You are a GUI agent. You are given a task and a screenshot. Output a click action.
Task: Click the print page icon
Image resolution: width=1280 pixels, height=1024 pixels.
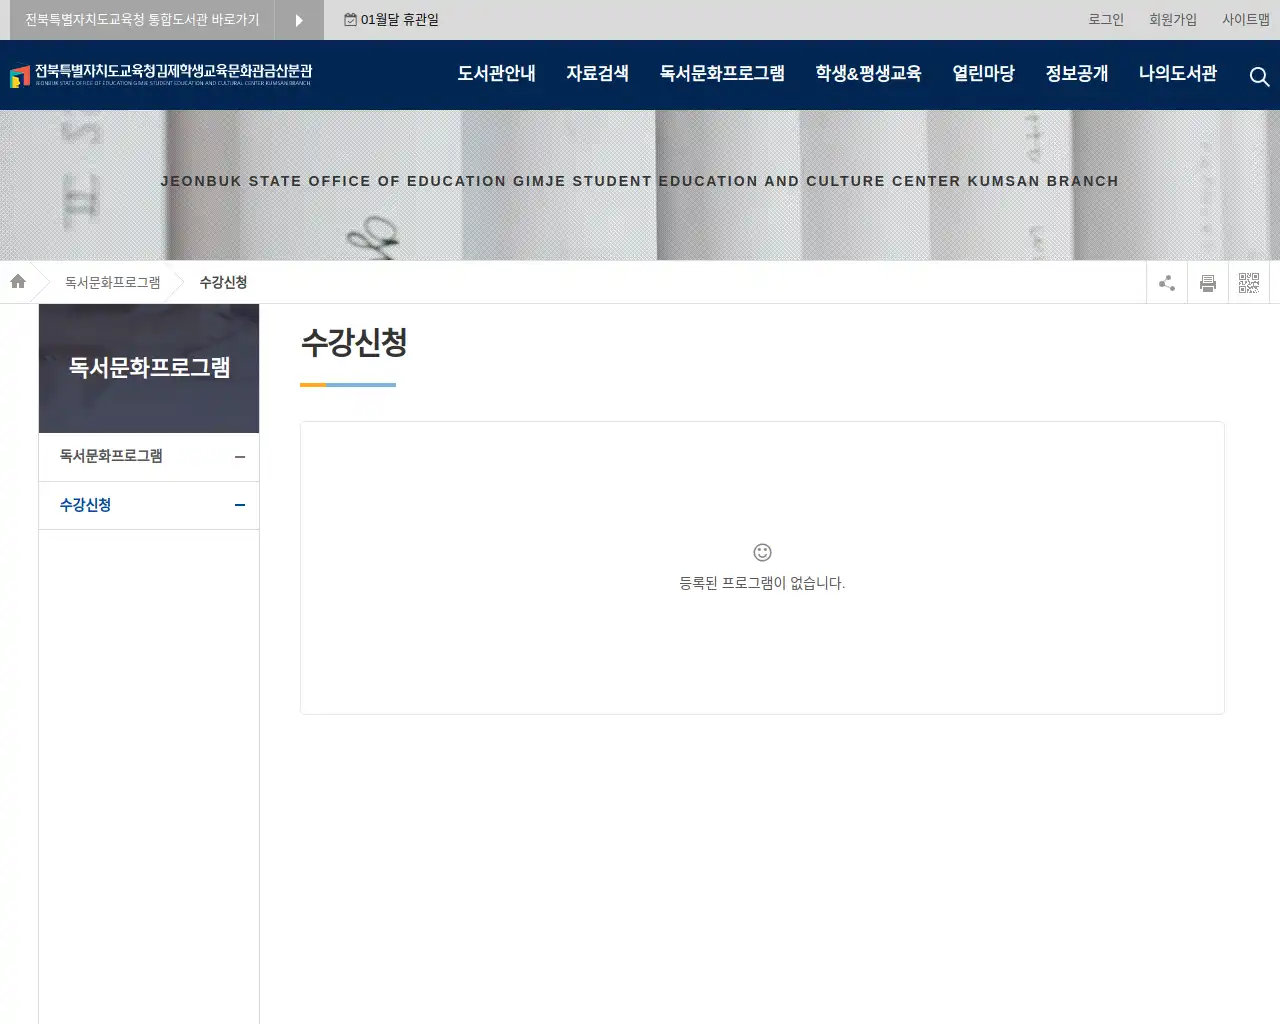click(x=1208, y=283)
